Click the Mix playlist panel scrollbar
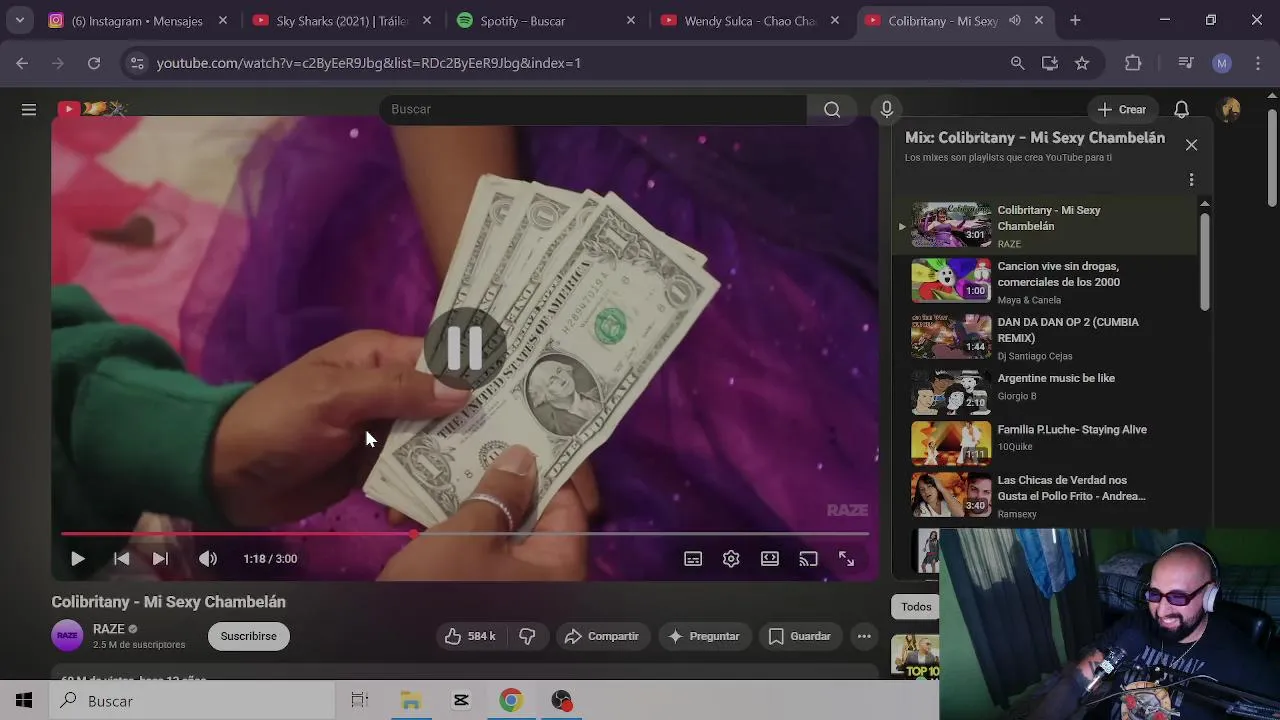1280x720 pixels. [1205, 260]
